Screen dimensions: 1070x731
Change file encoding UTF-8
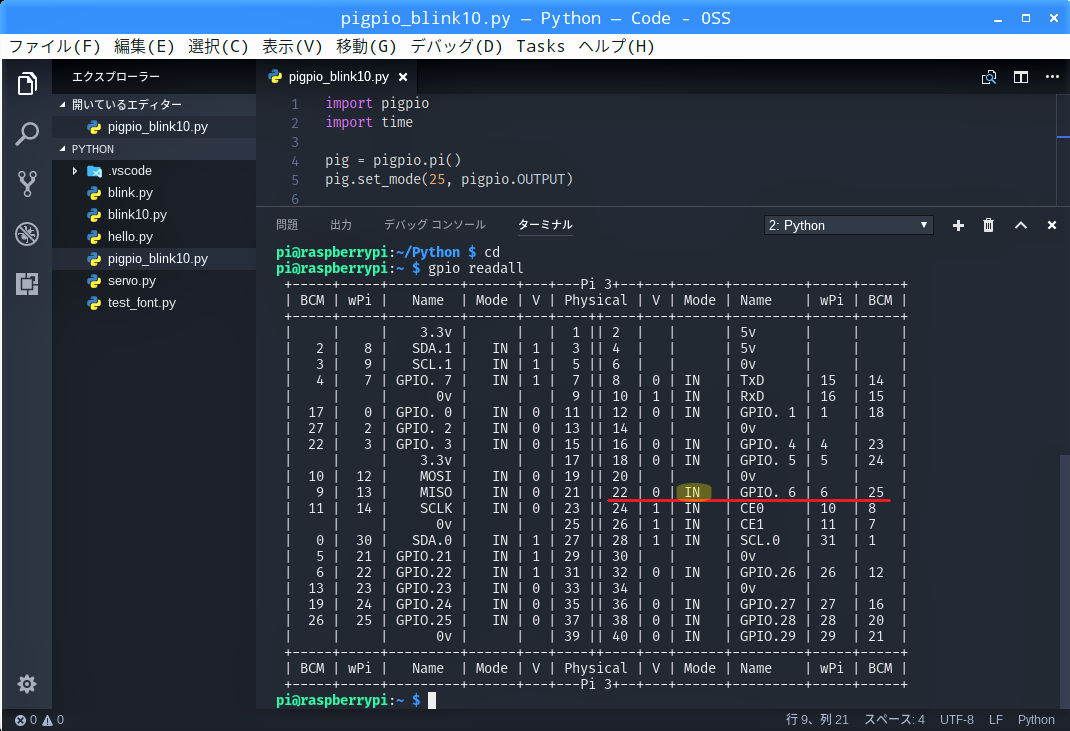tap(957, 719)
